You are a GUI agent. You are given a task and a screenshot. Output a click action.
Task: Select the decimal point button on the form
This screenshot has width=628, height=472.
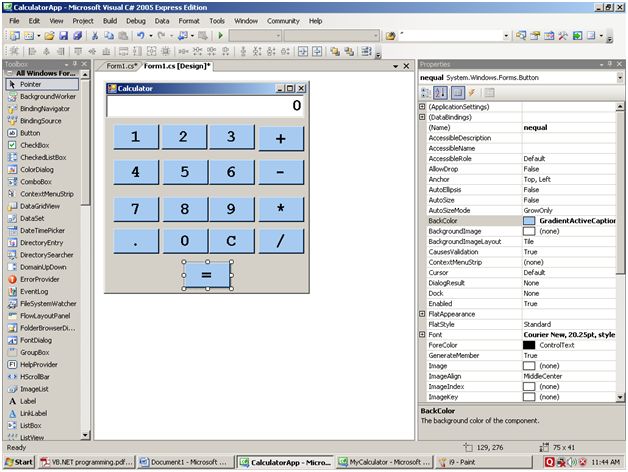(x=135, y=241)
